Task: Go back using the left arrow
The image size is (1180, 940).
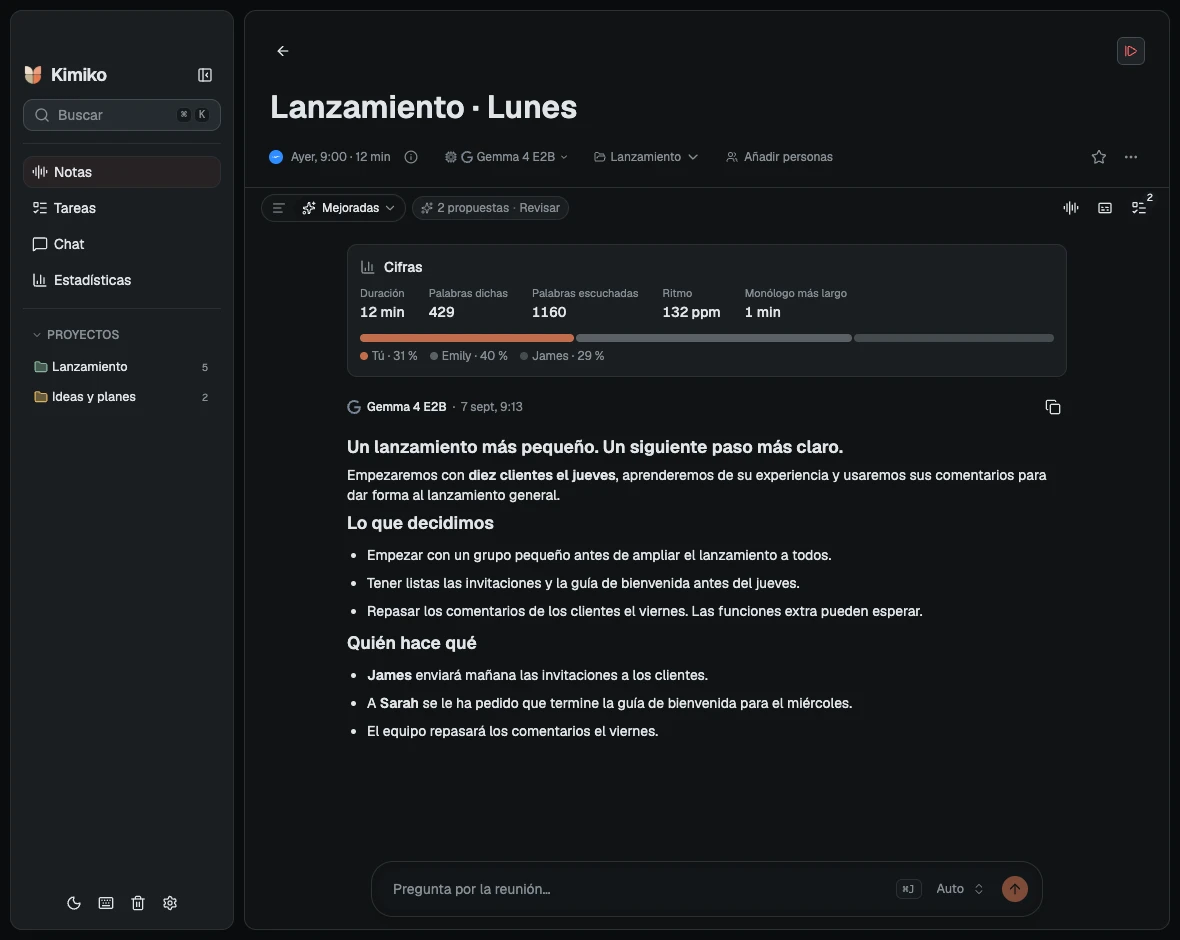Action: click(x=283, y=51)
